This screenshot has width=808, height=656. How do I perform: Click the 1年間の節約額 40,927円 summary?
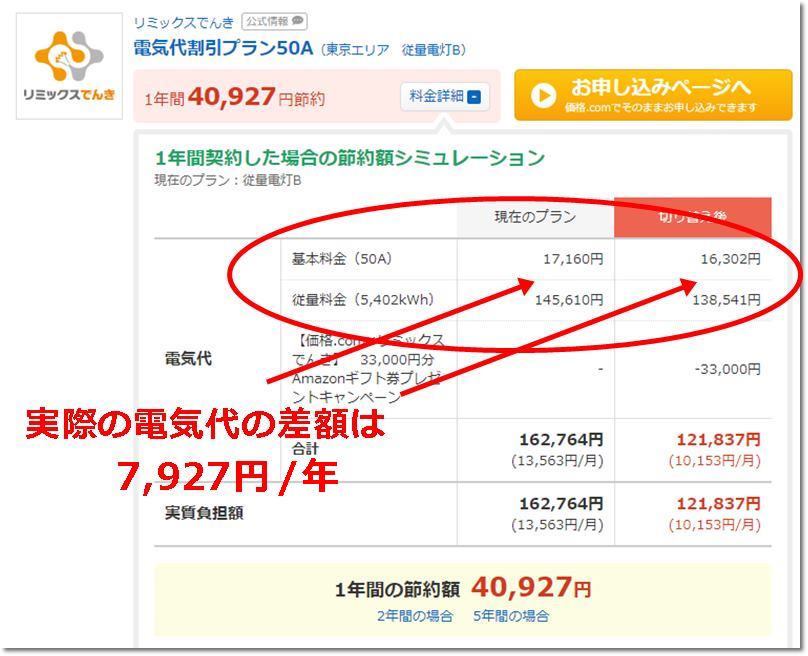click(x=463, y=588)
